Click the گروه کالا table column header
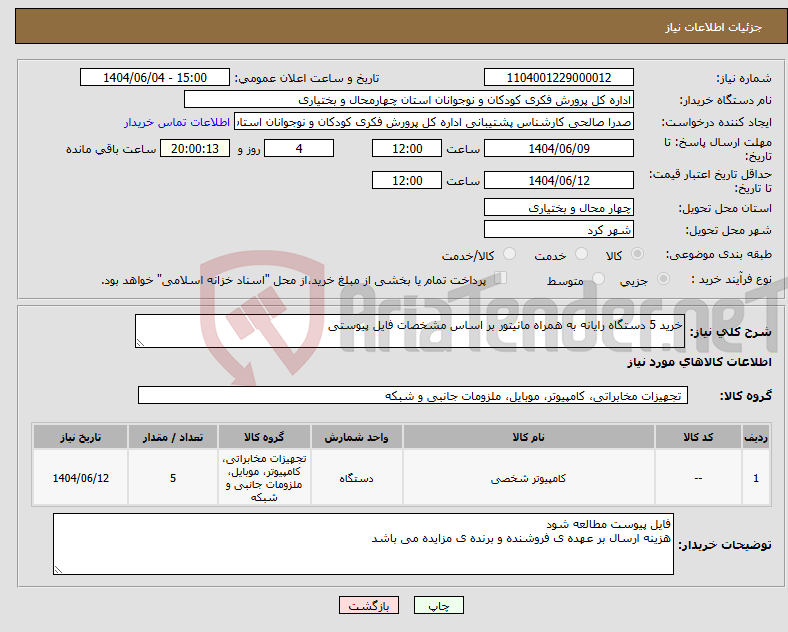The width and height of the screenshot is (788, 632). pos(264,437)
